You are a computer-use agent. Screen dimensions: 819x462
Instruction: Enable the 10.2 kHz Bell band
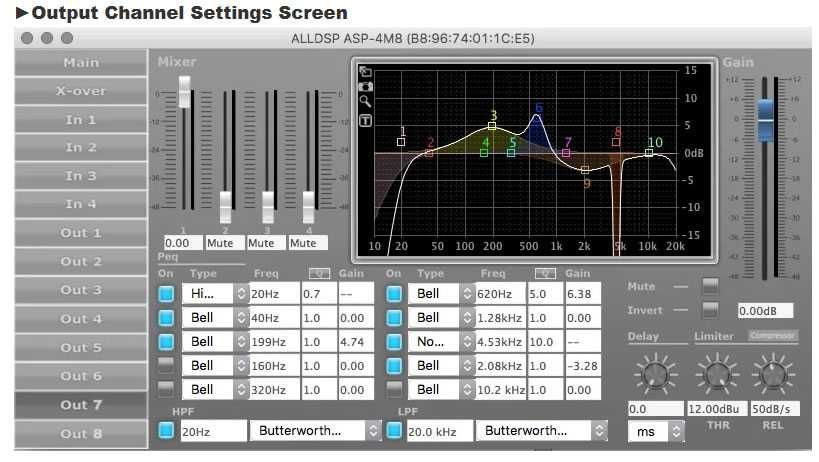coord(394,389)
